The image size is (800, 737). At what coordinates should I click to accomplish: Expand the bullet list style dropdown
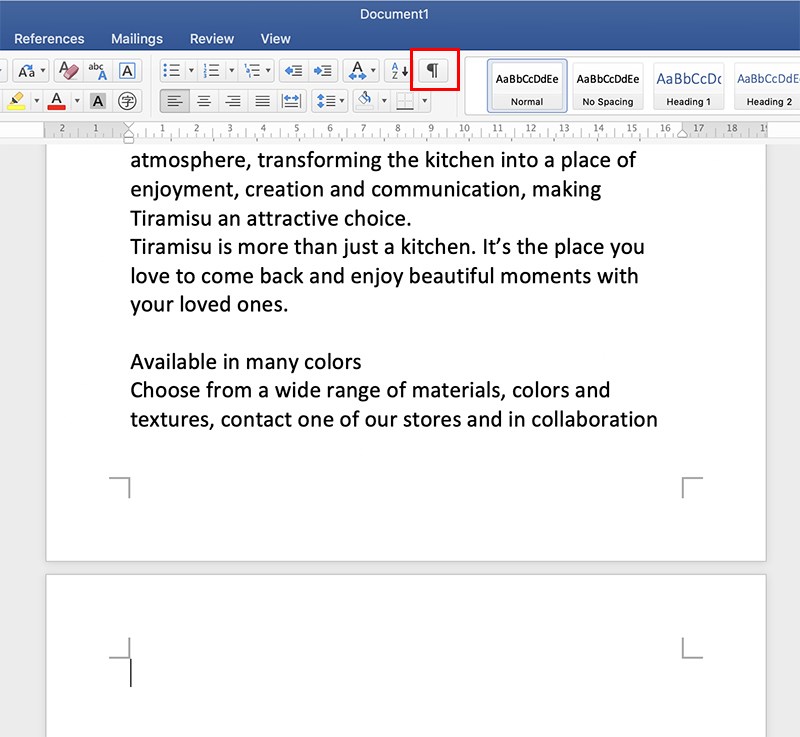point(191,70)
